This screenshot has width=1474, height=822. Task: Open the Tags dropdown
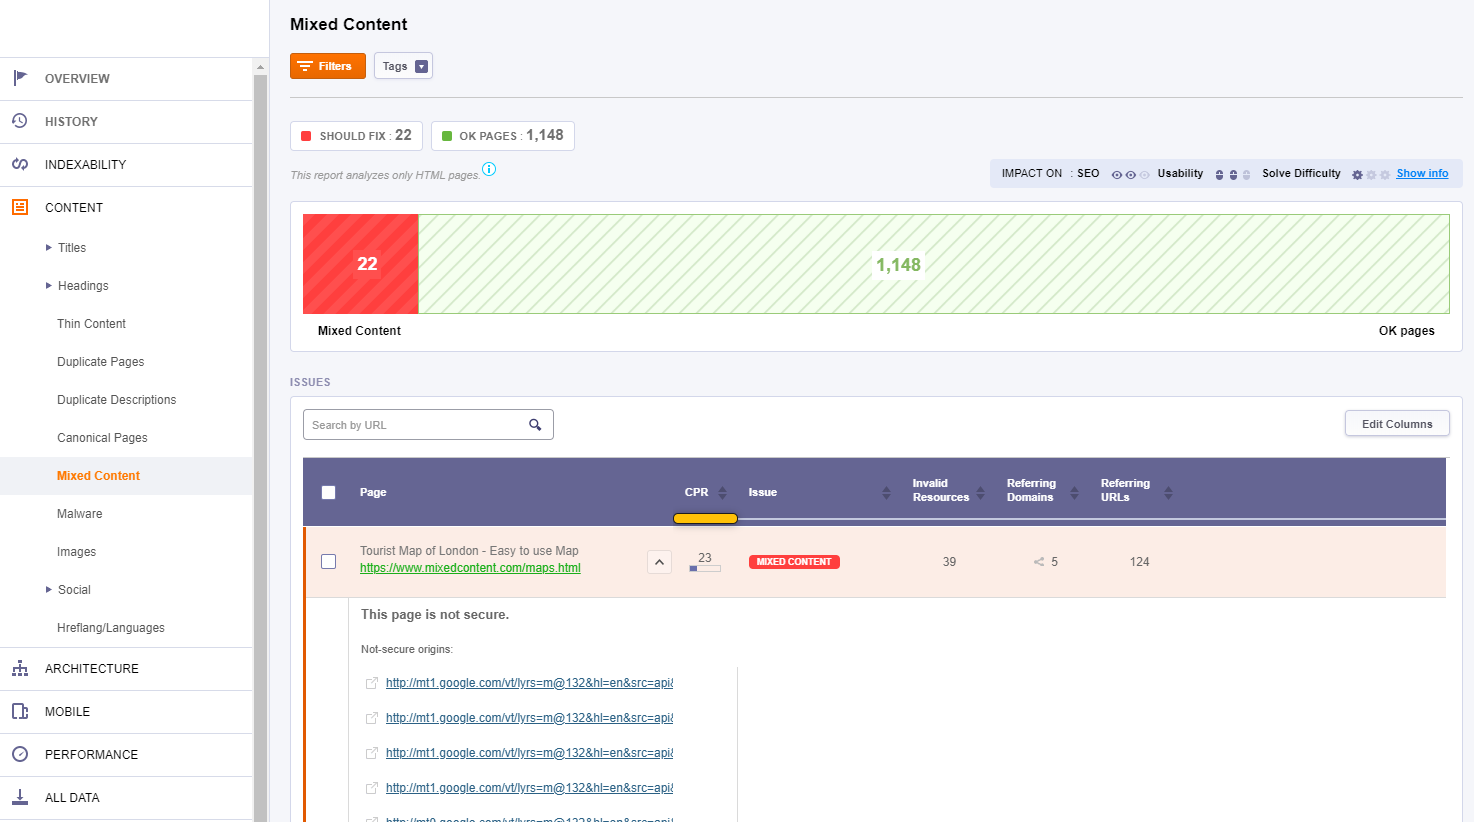[x=403, y=66]
